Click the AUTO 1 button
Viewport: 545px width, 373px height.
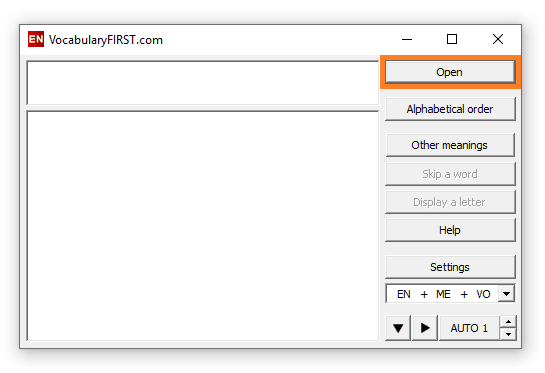(469, 328)
